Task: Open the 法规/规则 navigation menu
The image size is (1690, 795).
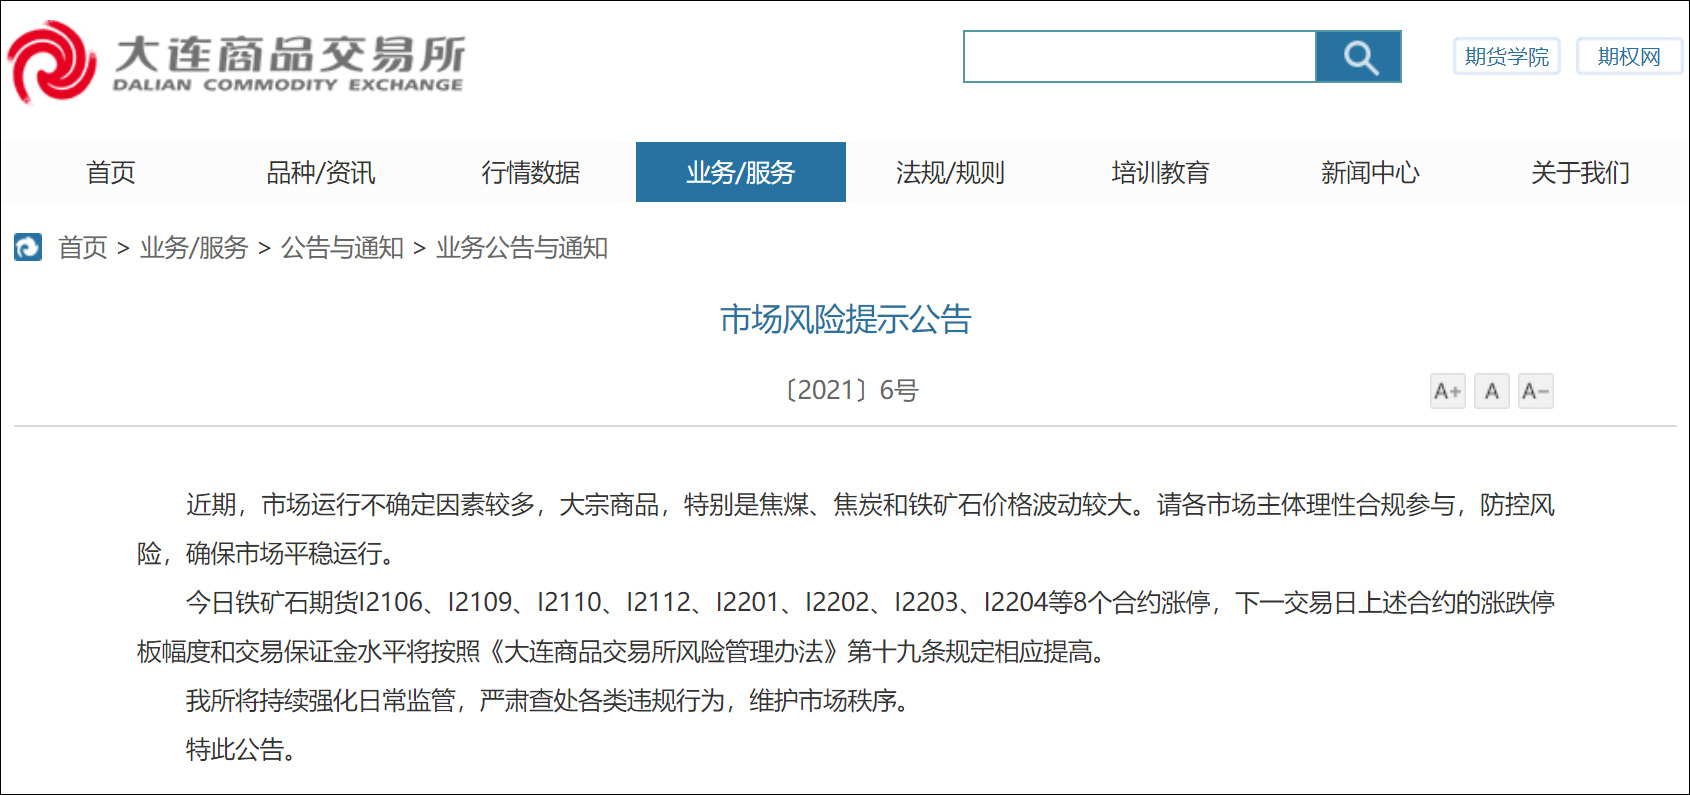Action: pos(951,172)
